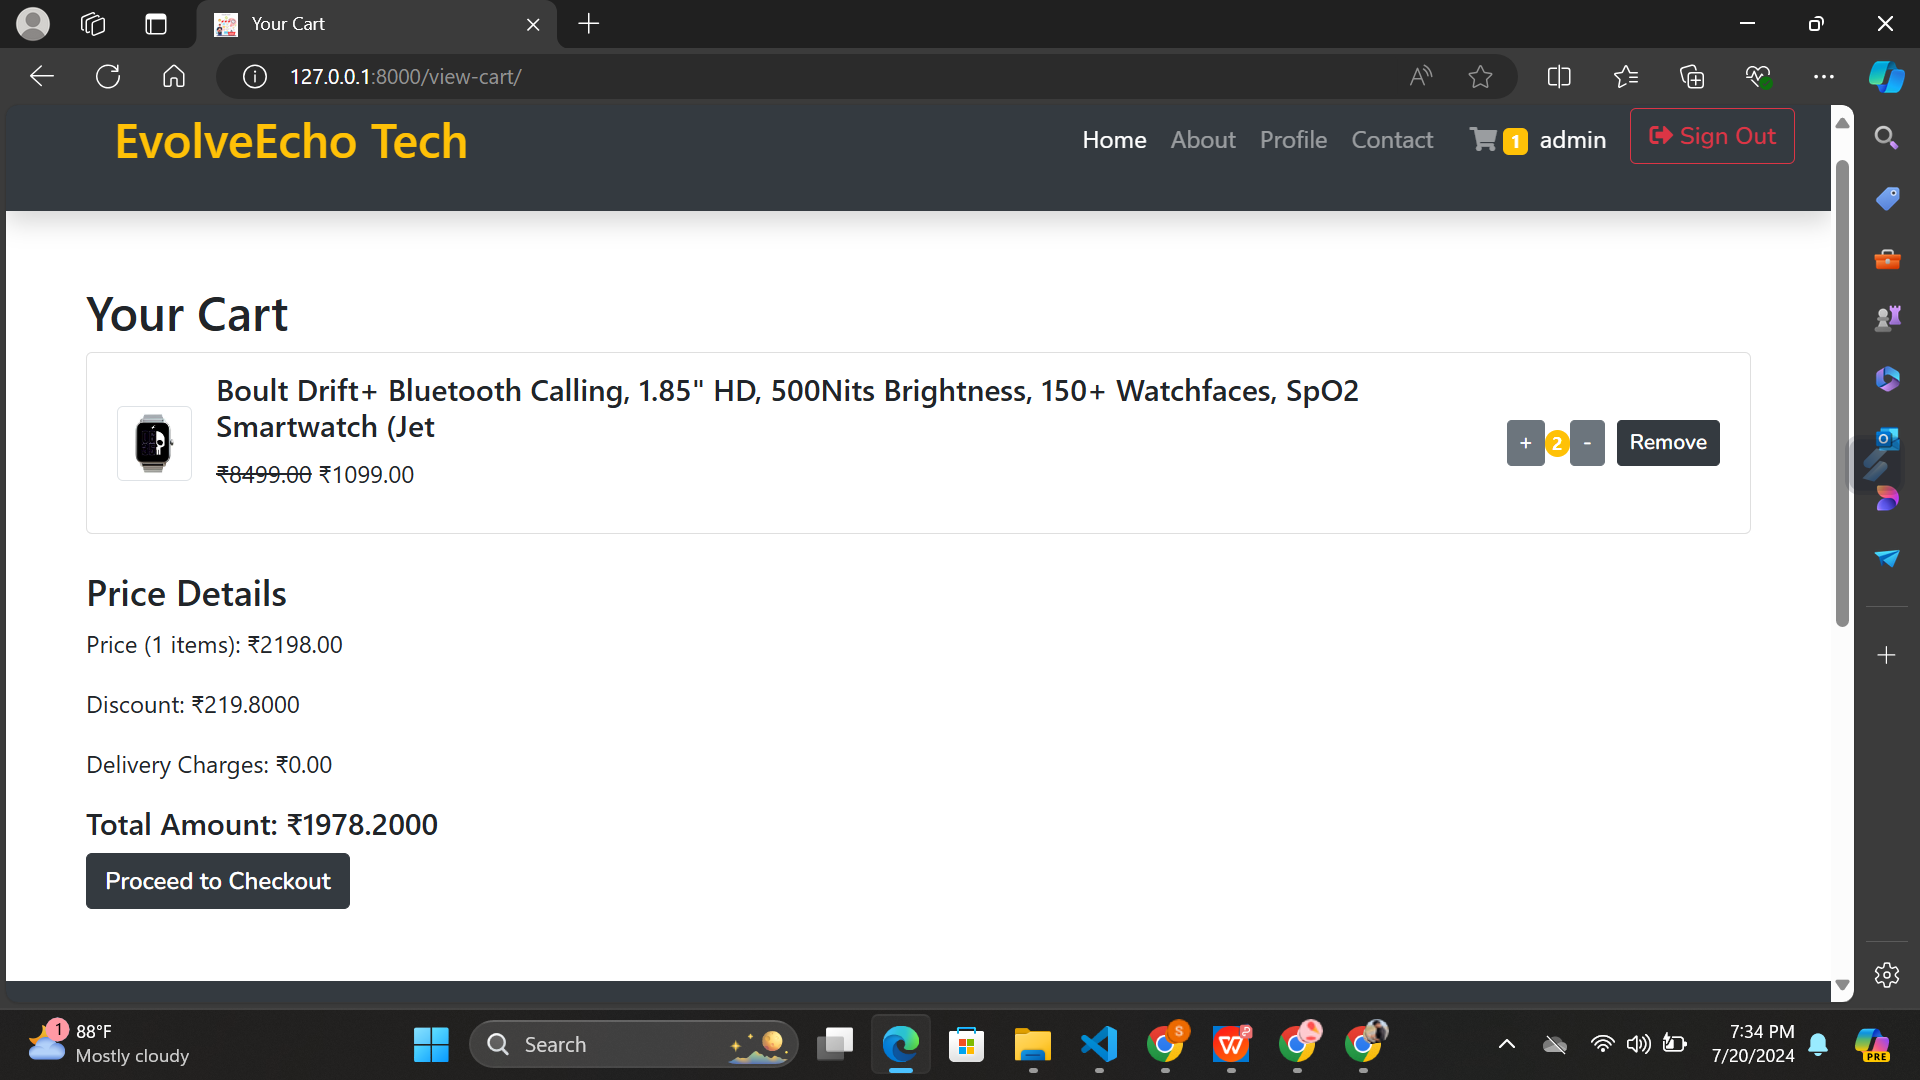
Task: Click the admin username link
Action: [x=1572, y=140]
